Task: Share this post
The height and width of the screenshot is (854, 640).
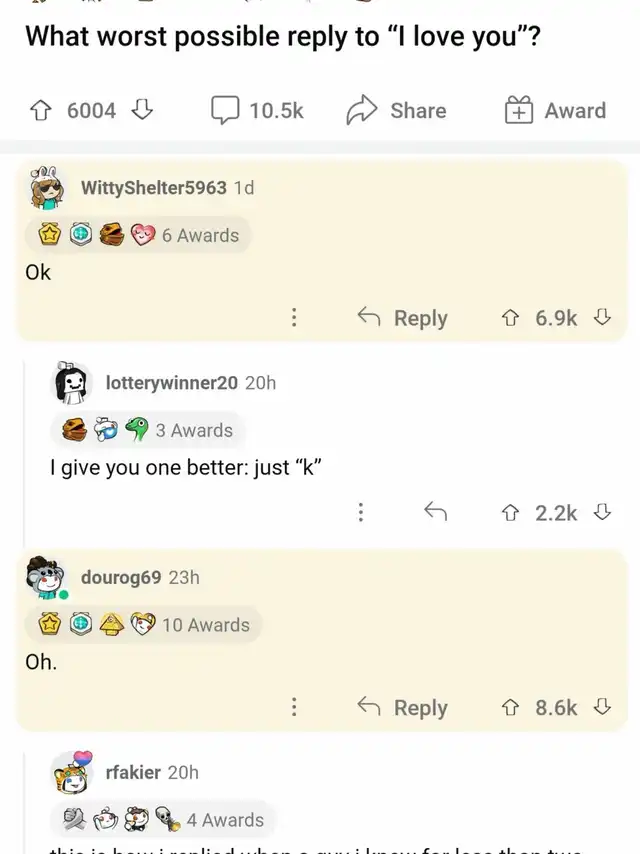Action: click(396, 110)
